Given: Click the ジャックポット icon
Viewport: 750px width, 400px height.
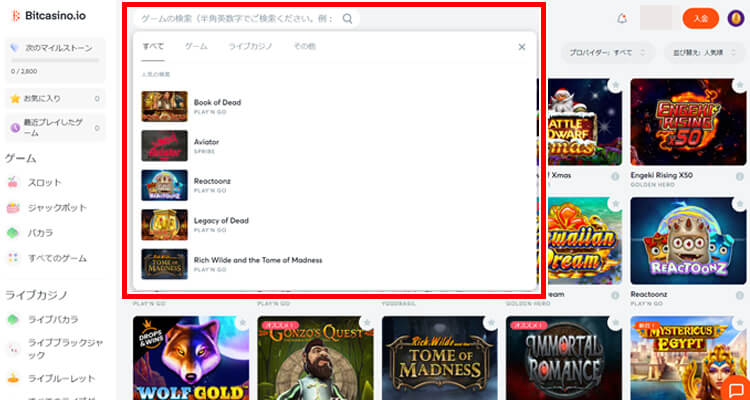Looking at the screenshot, I should [x=13, y=208].
